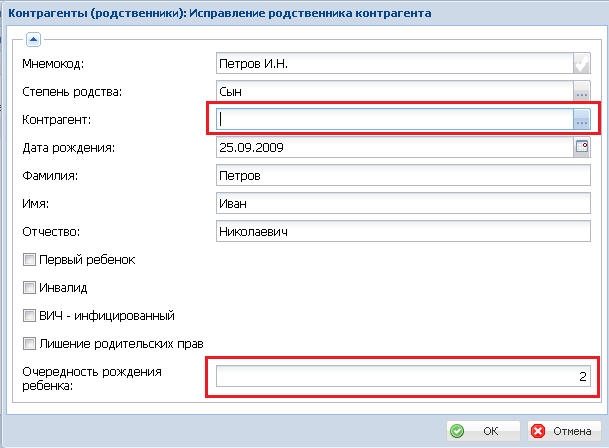Open the Степень родства selection list button
Screen dimensions: 609x448
pos(582,92)
